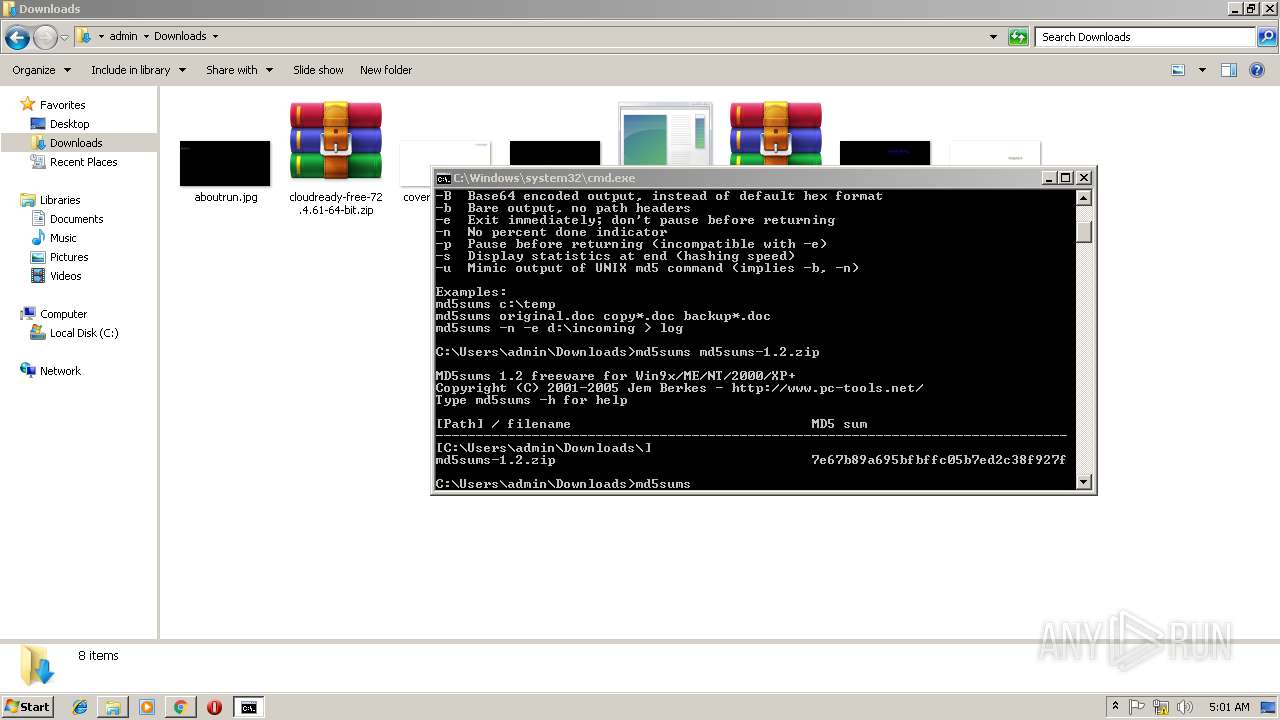Select Desktop in Favorites

[69, 124]
